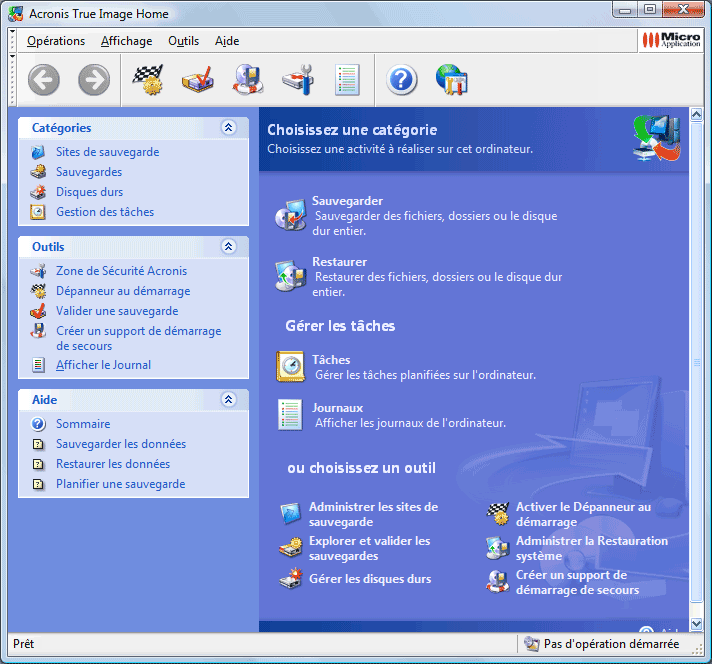Click the Forward arrow toolbar button
The height and width of the screenshot is (664, 712).
tap(94, 79)
